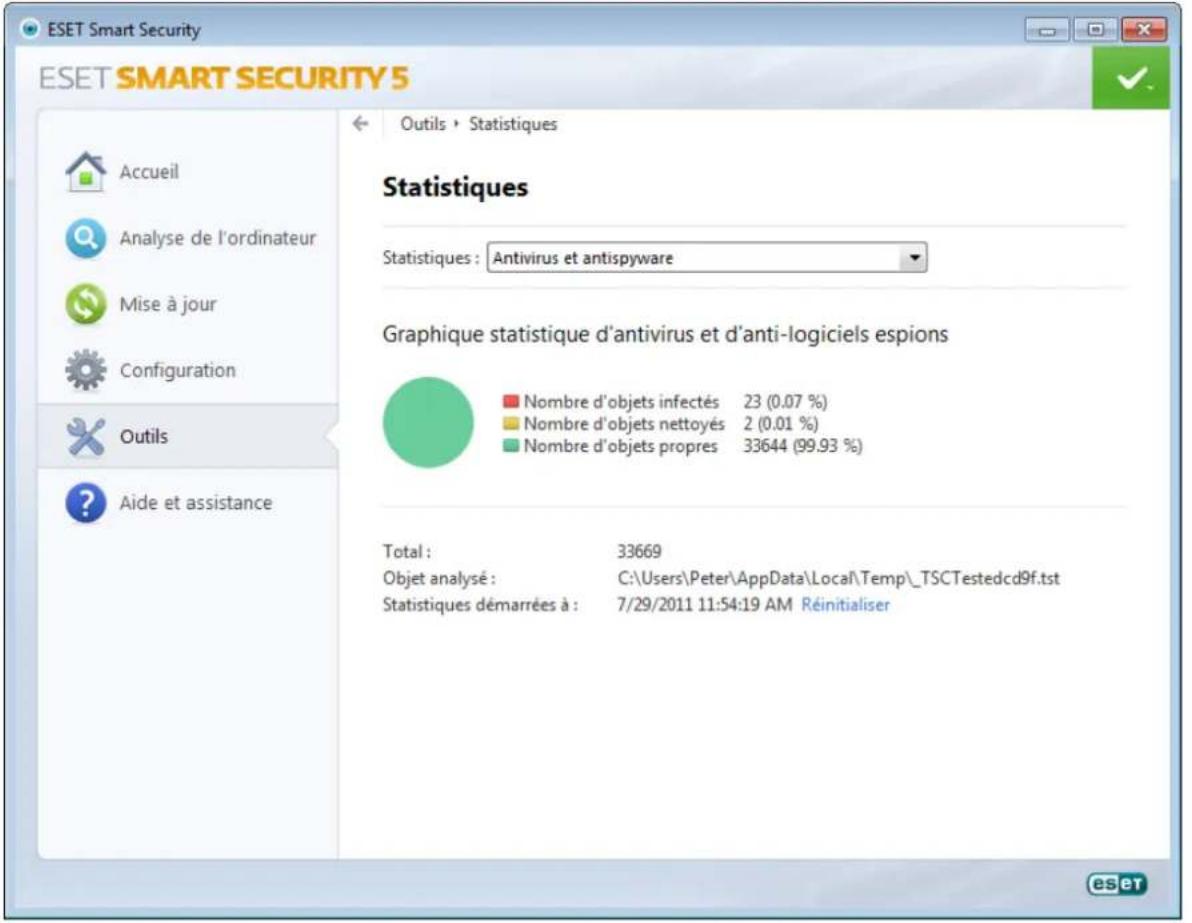
Task: Click the red infected objects swatch
Action: pyautogui.click(x=511, y=401)
